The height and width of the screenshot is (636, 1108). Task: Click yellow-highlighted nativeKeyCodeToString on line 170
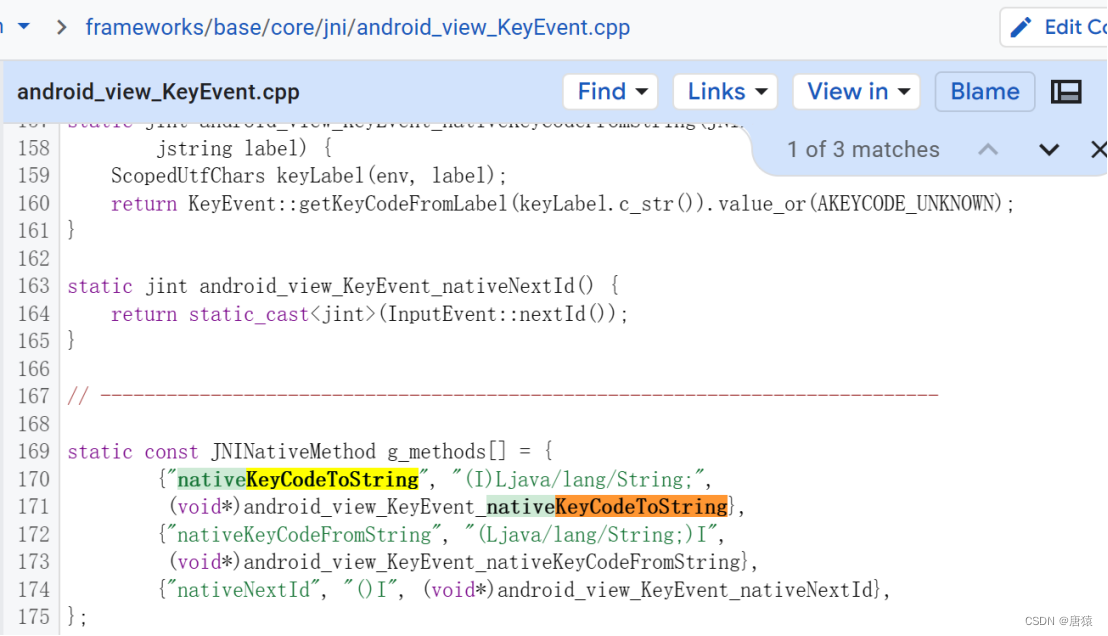pos(298,479)
